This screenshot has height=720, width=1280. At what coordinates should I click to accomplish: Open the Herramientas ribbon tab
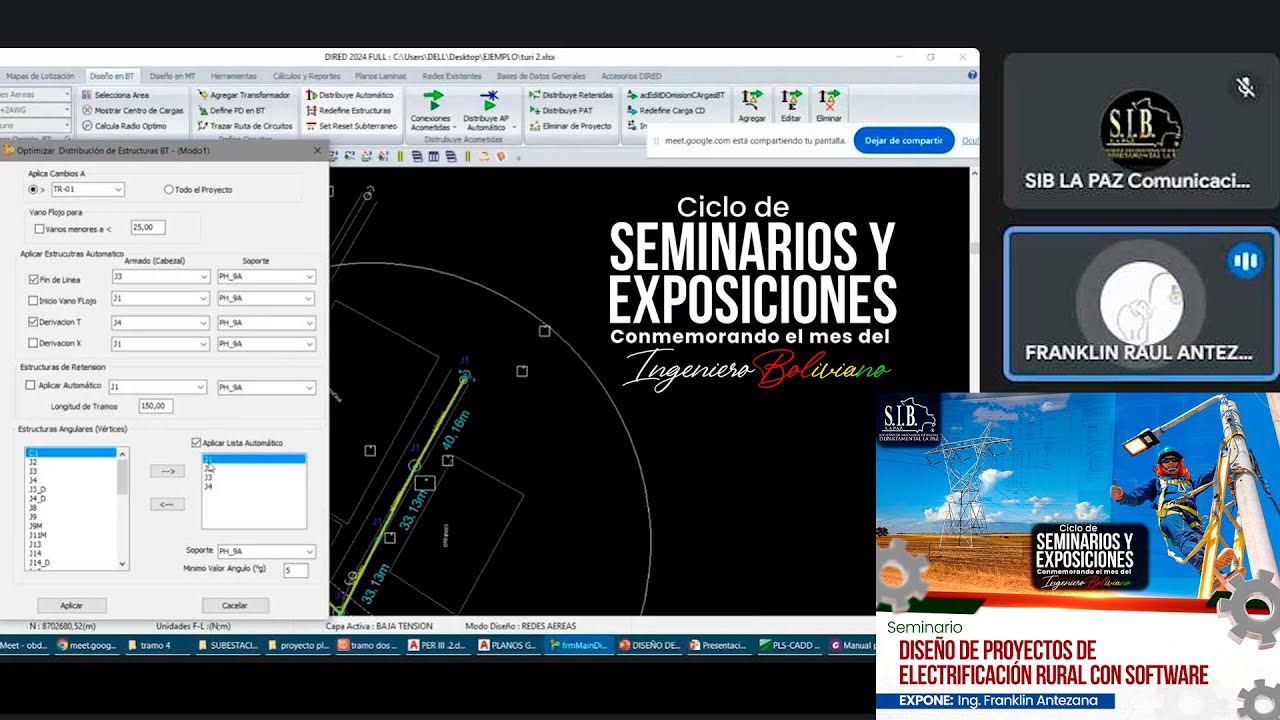tap(233, 76)
